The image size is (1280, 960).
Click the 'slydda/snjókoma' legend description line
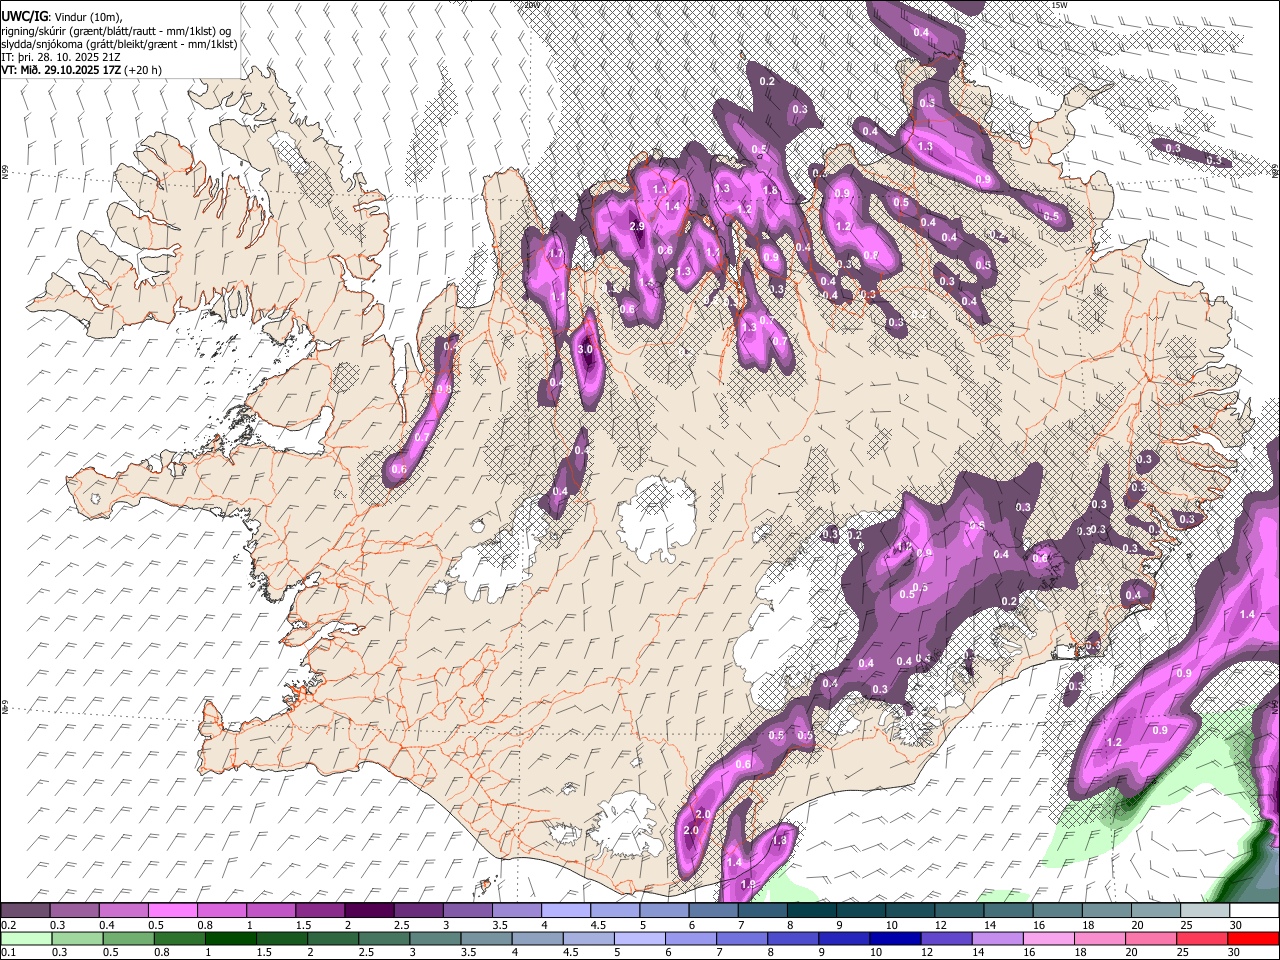coord(119,44)
